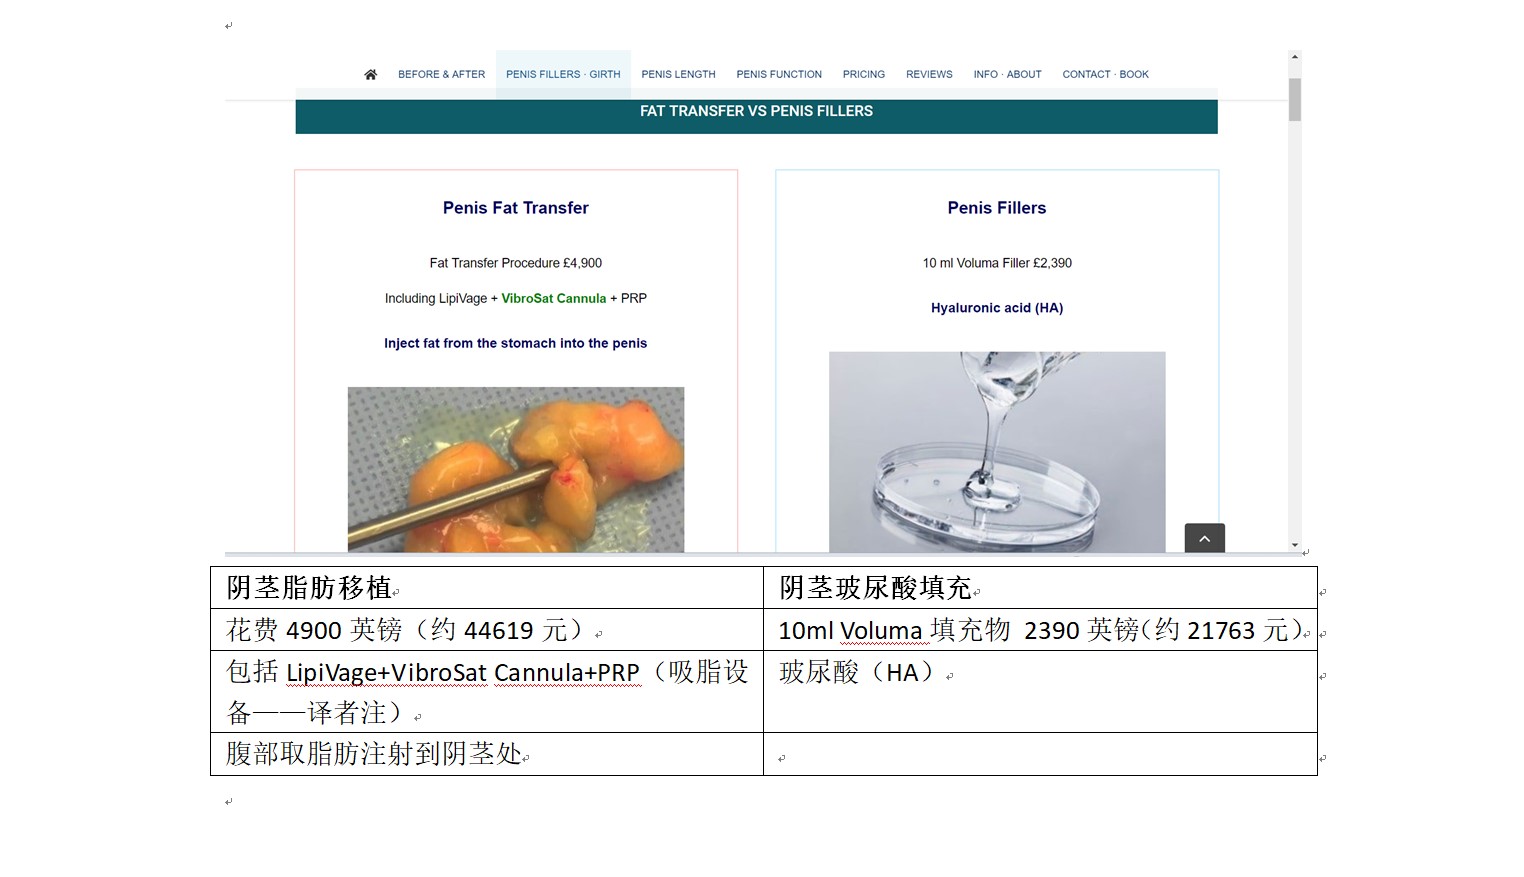Click the VibroSat Cannula green link

point(553,298)
